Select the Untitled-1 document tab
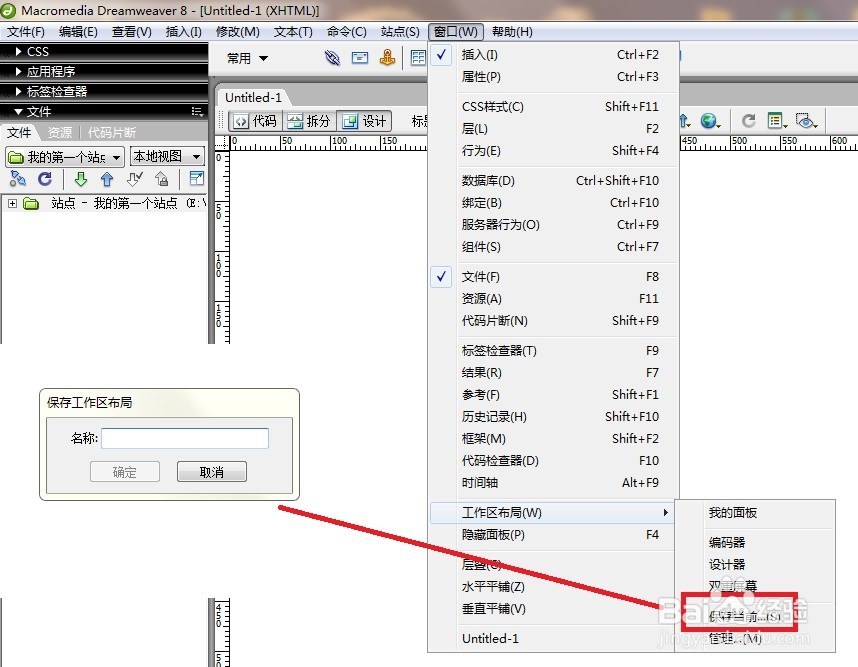The height and width of the screenshot is (667, 858). coord(253,98)
